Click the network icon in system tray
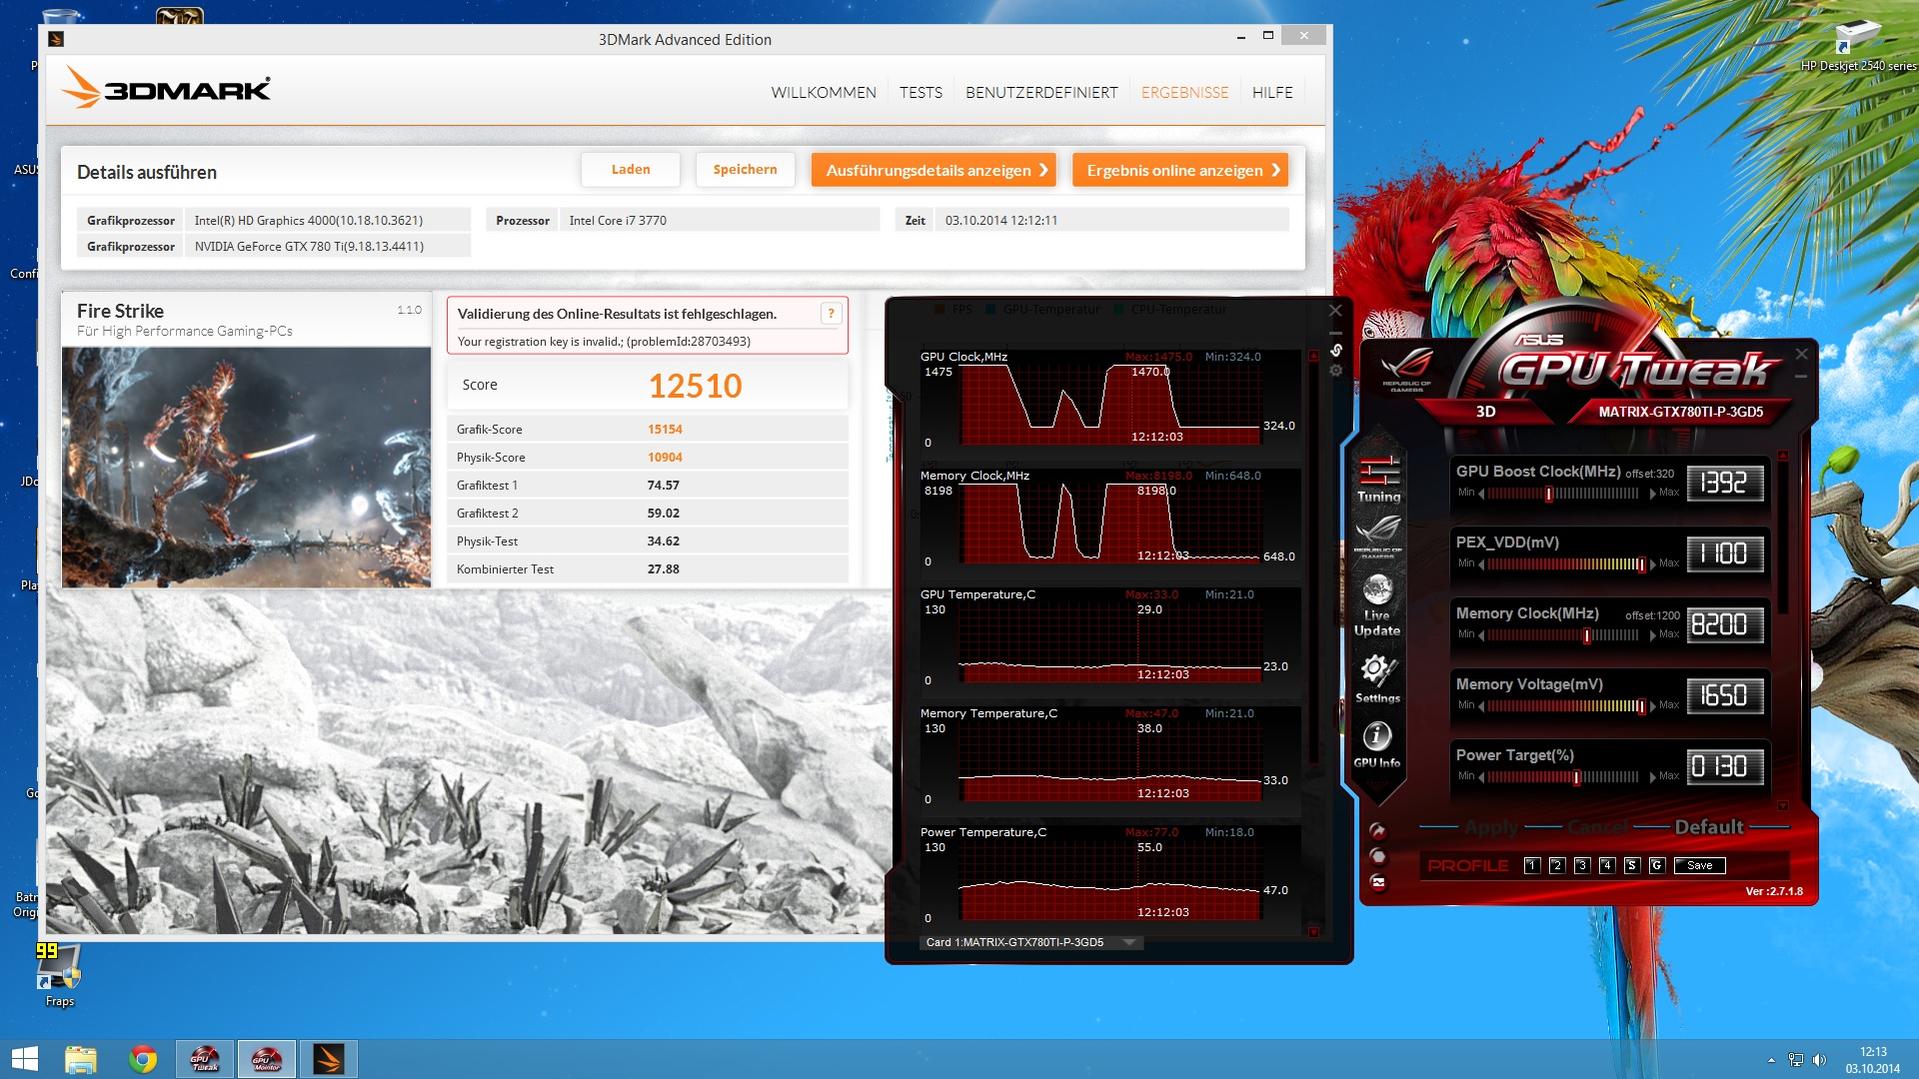The width and height of the screenshot is (1919, 1079). [1796, 1059]
